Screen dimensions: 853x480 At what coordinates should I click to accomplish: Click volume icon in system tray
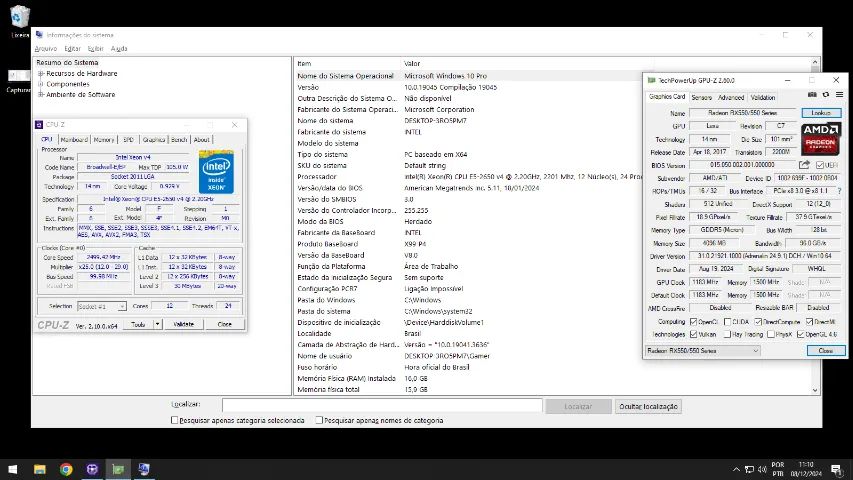point(762,469)
